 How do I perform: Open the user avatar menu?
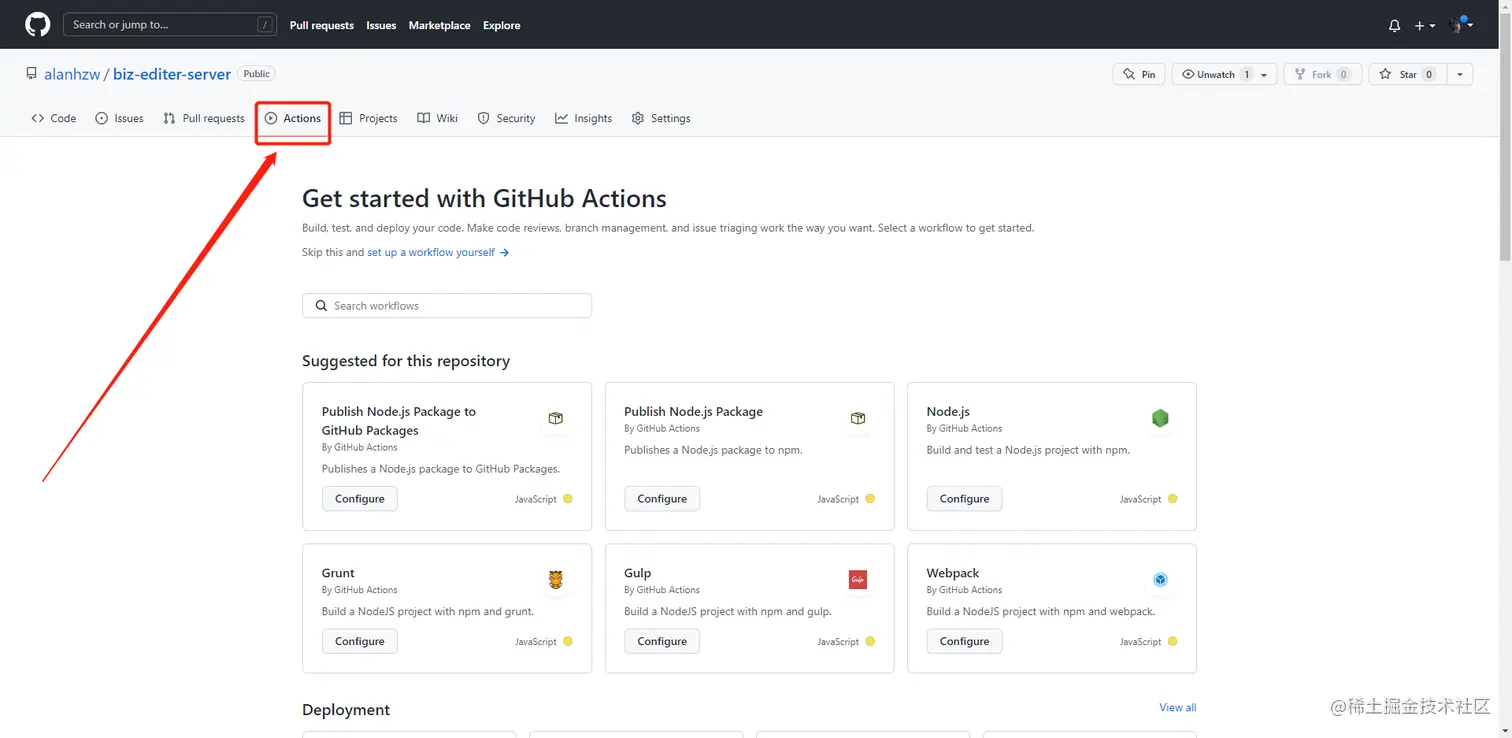pyautogui.click(x=1461, y=25)
